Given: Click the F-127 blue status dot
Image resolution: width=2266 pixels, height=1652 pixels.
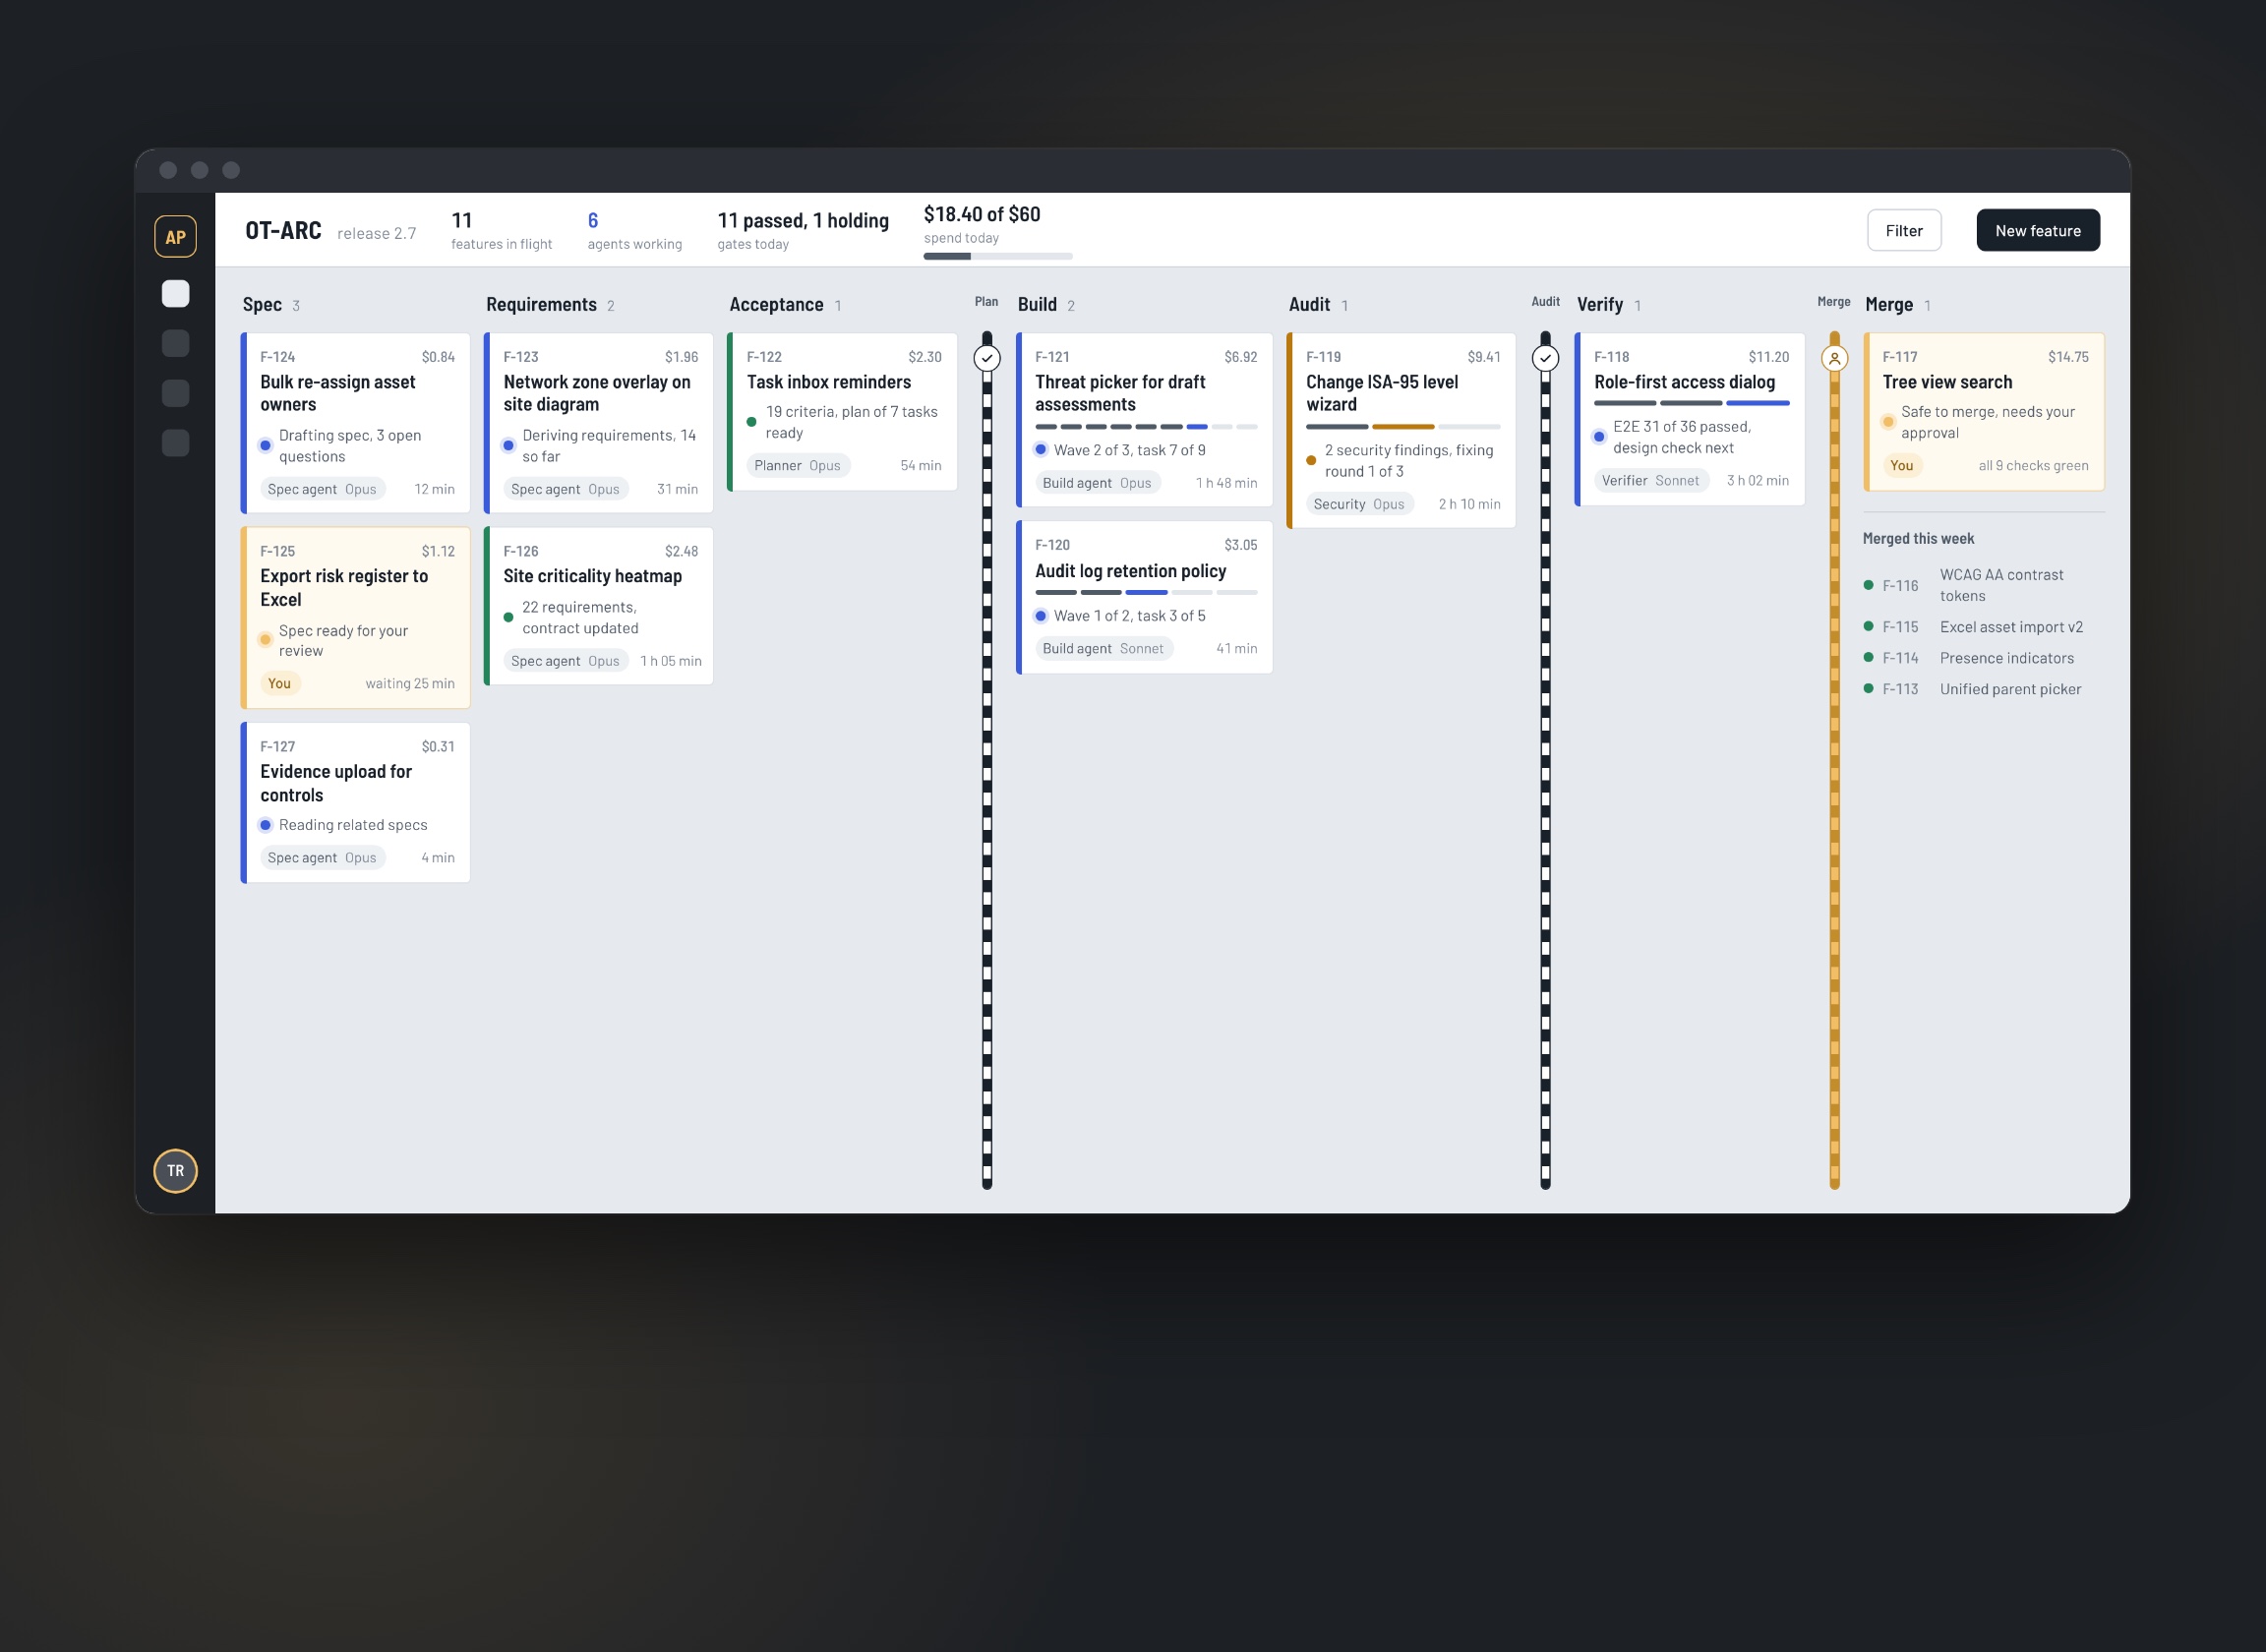Looking at the screenshot, I should click(x=265, y=826).
